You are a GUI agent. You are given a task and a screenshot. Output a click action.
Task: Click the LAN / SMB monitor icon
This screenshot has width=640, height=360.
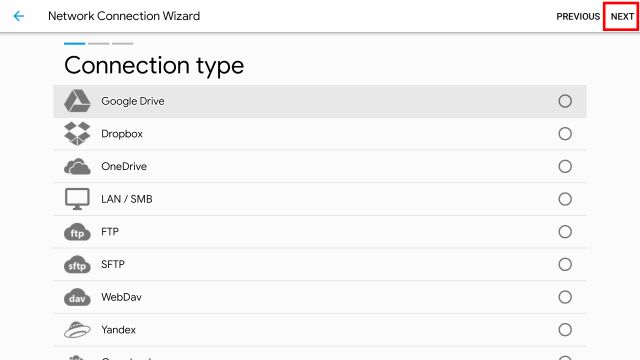click(x=77, y=199)
